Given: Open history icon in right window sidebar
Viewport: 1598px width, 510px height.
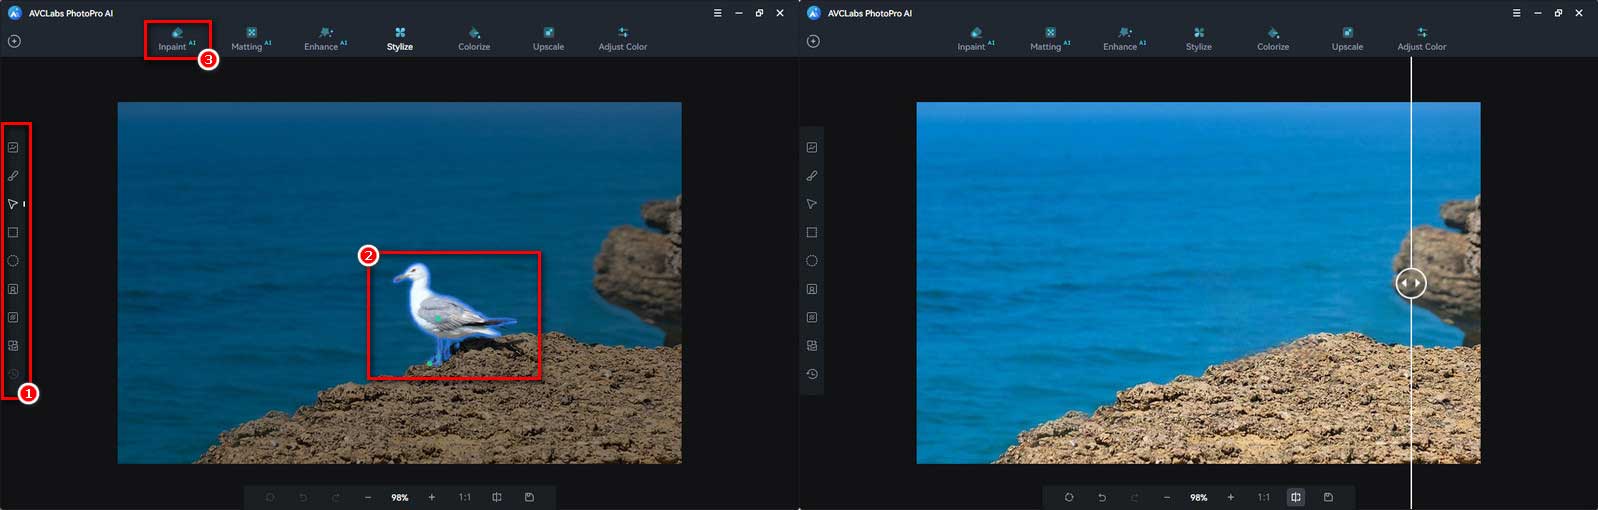Looking at the screenshot, I should [x=812, y=374].
